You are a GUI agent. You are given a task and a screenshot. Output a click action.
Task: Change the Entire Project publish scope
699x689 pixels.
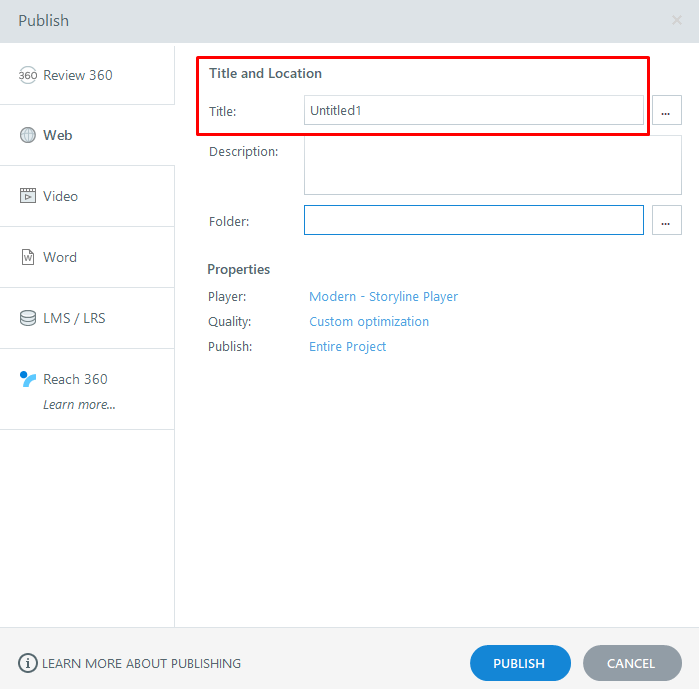tap(347, 346)
